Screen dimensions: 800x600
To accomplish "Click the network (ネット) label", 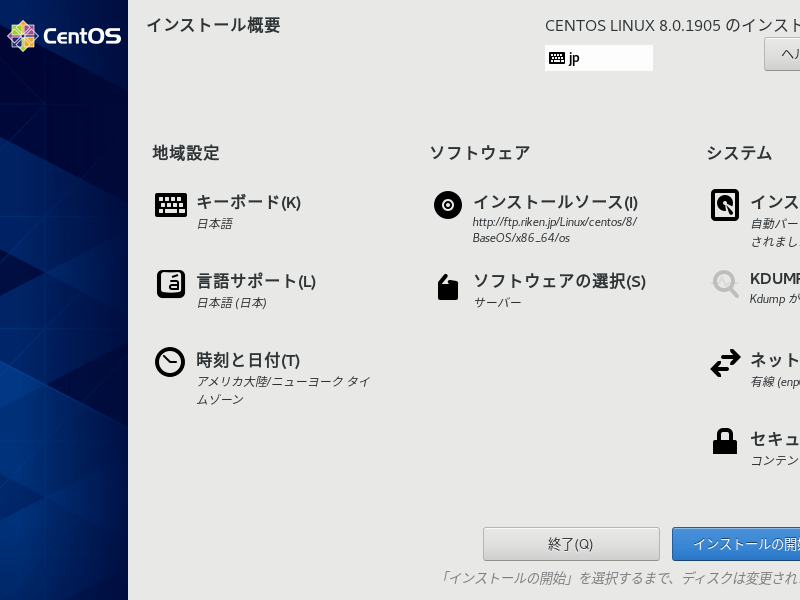I will click(x=774, y=360).
